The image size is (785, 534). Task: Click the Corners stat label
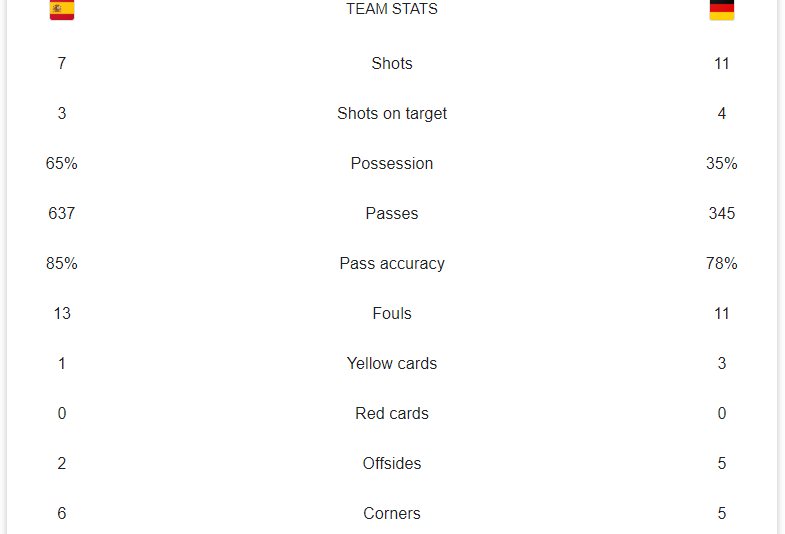[392, 514]
